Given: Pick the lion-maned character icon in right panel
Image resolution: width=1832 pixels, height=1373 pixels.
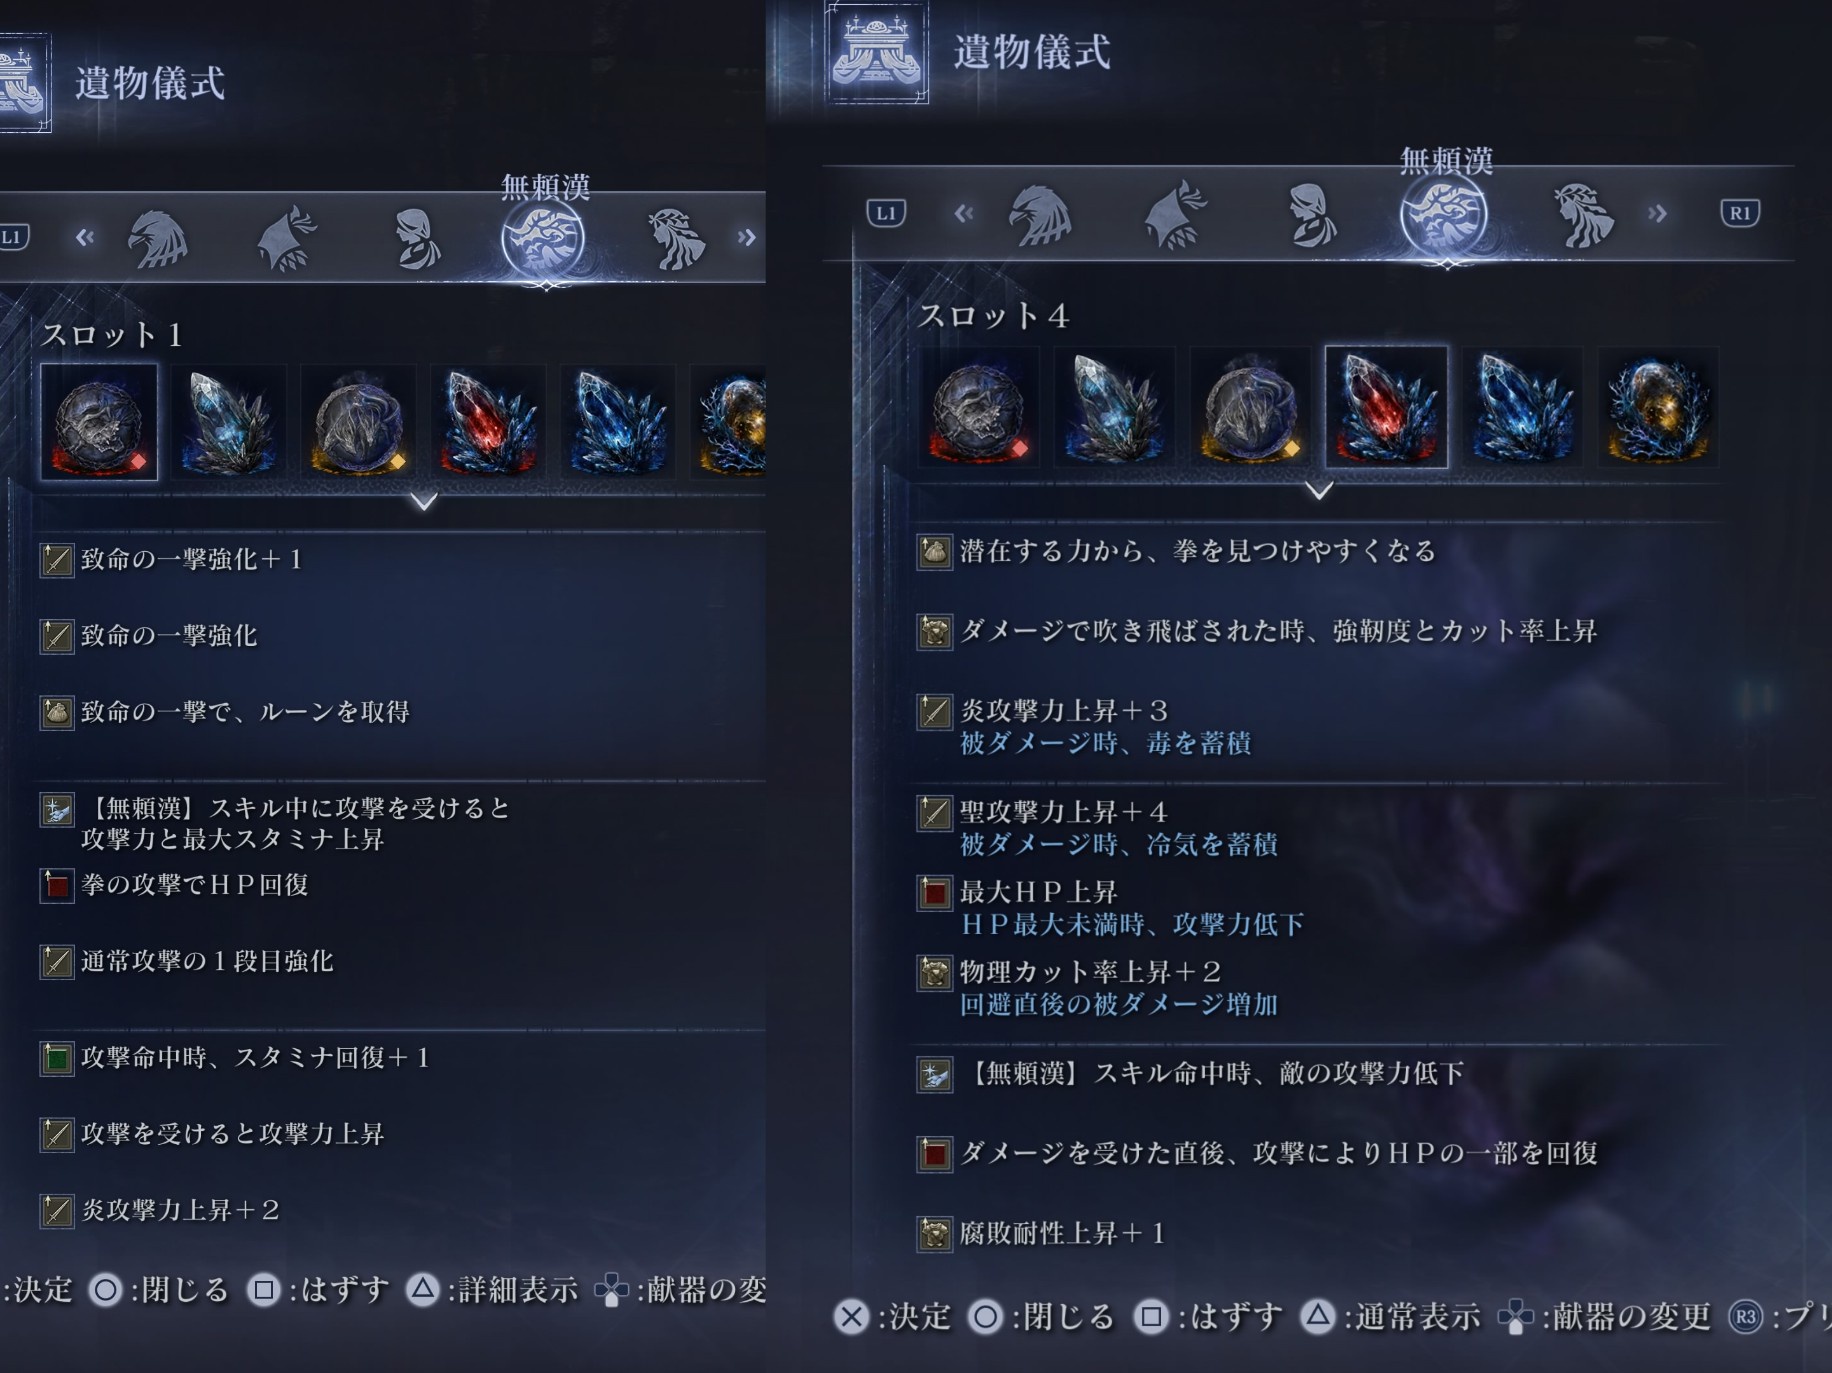Looking at the screenshot, I should click(1583, 215).
